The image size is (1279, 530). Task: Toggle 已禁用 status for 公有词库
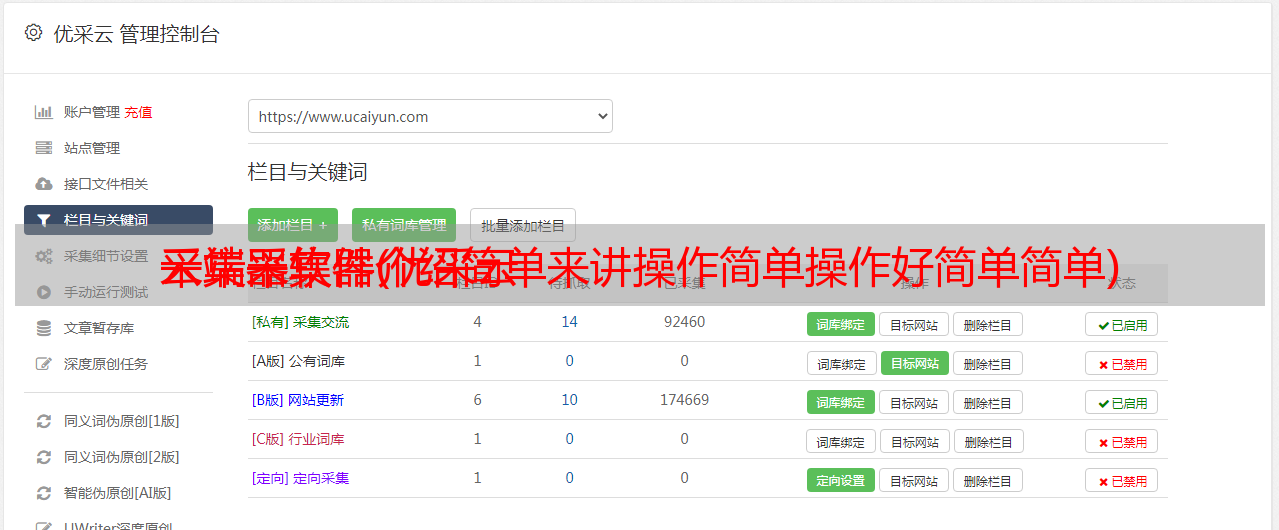pyautogui.click(x=1122, y=363)
